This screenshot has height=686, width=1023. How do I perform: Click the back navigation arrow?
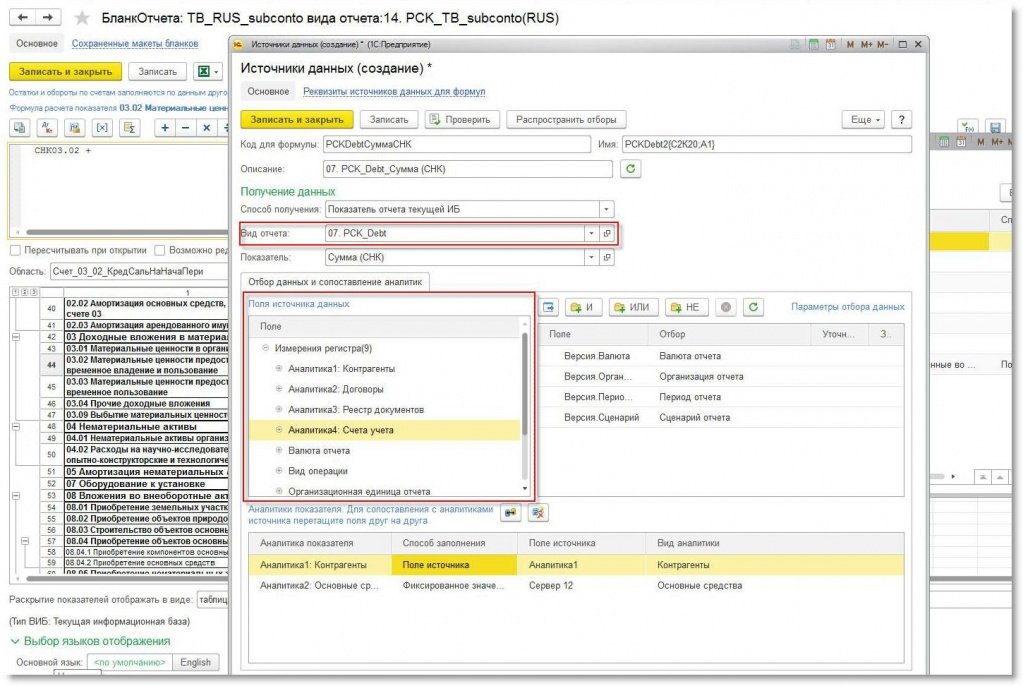[x=24, y=18]
